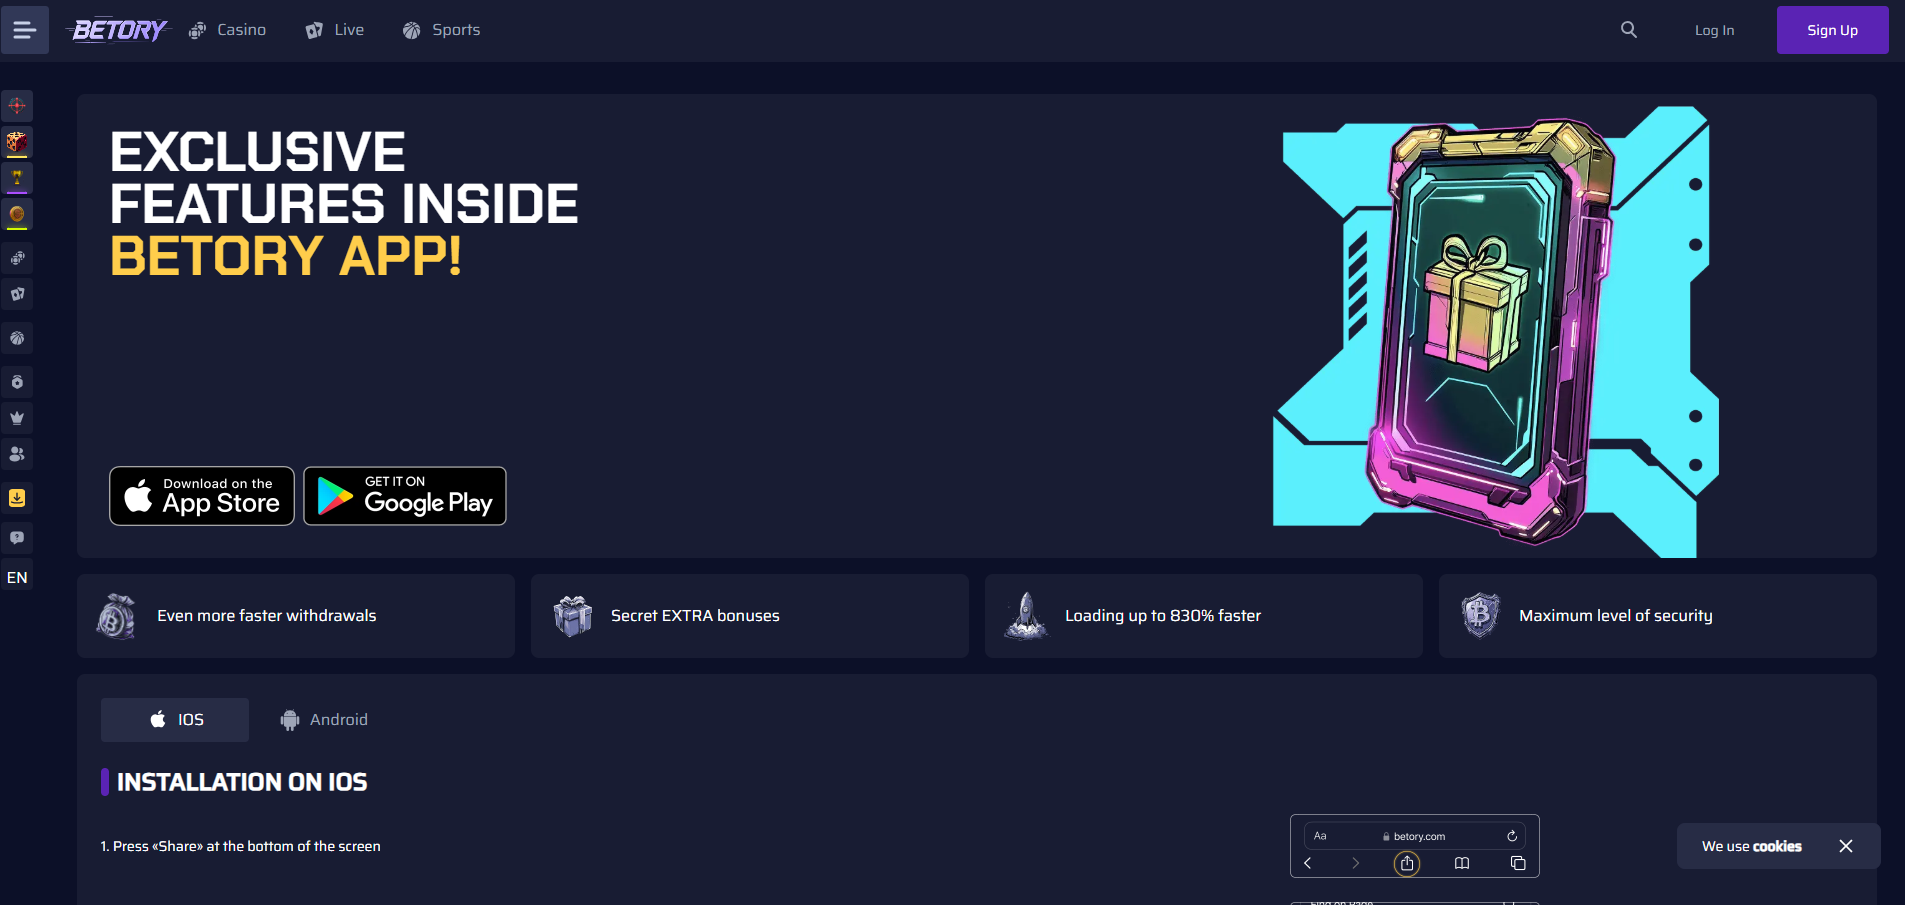Open the orange dice sidebar icon
This screenshot has width=1905, height=905.
(17, 142)
